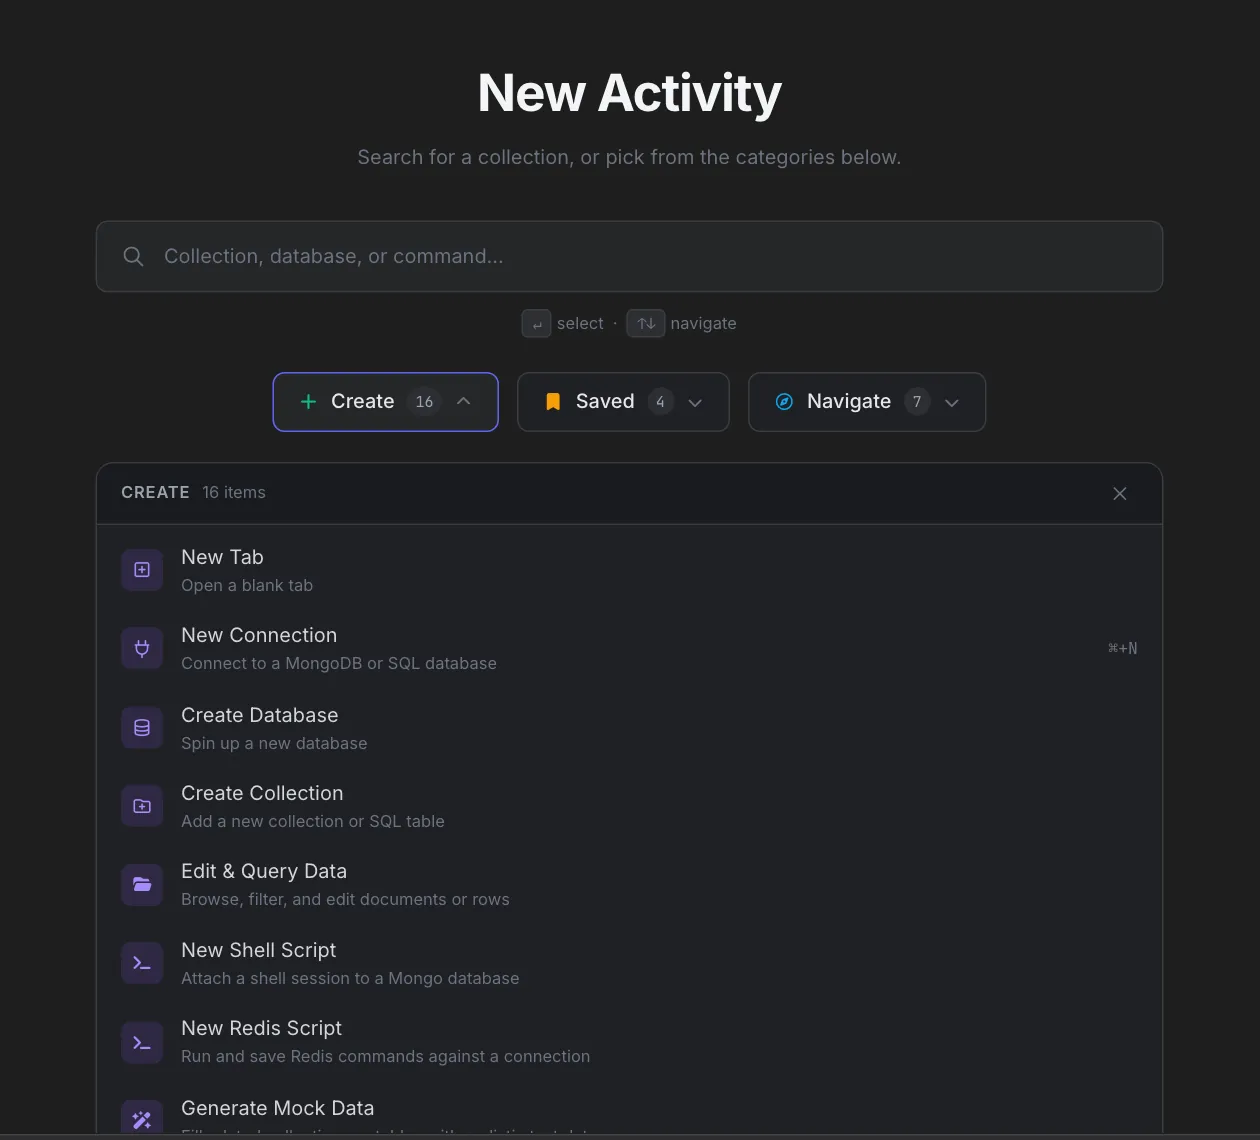Click the CREATE panel header label
The image size is (1260, 1140).
[x=155, y=492]
